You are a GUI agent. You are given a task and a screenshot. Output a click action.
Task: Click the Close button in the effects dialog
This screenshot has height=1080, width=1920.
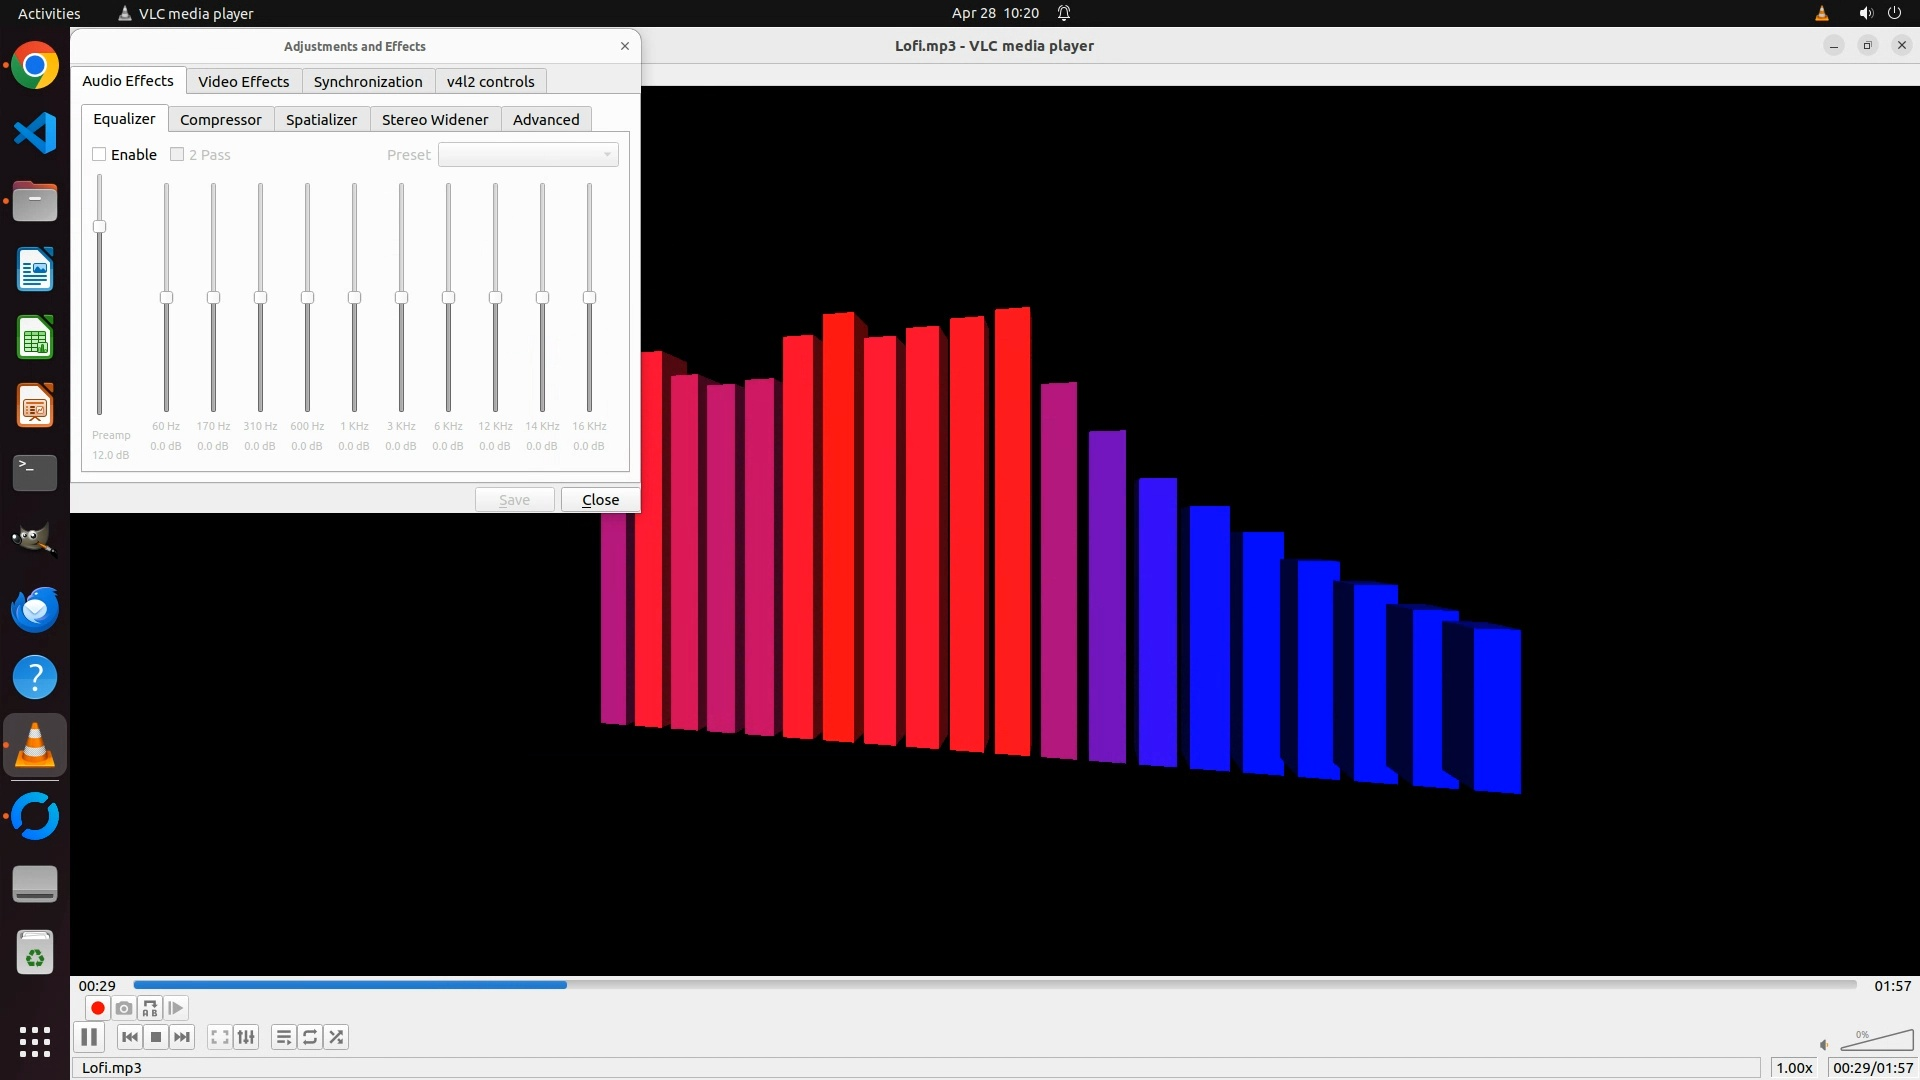pyautogui.click(x=600, y=499)
